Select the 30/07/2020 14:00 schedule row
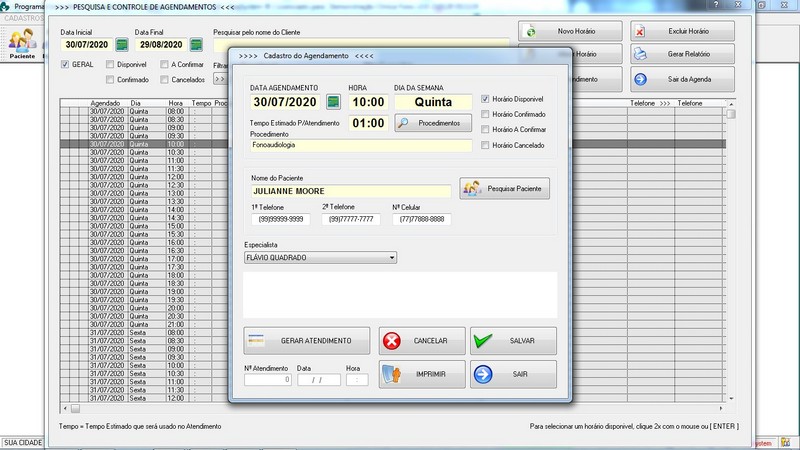This screenshot has width=800, height=450. [144, 210]
